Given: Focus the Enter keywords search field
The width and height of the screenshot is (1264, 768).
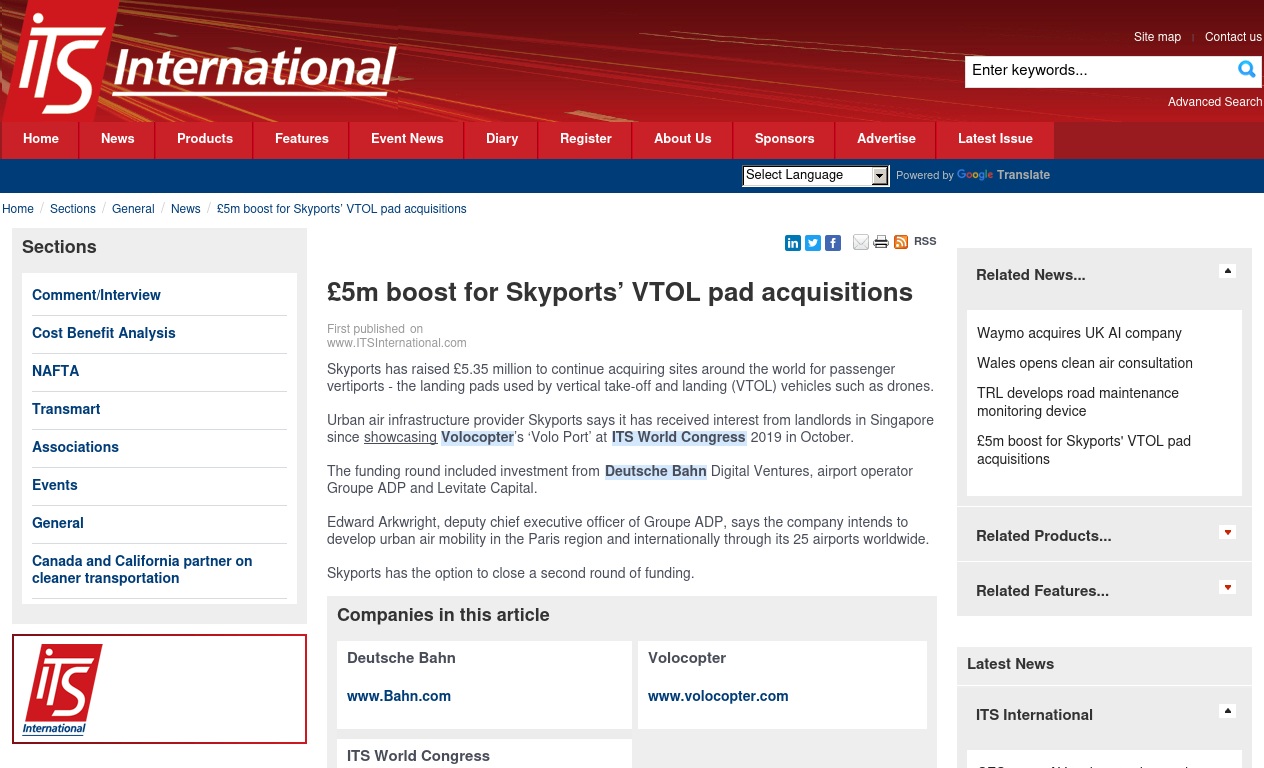Looking at the screenshot, I should [1100, 71].
